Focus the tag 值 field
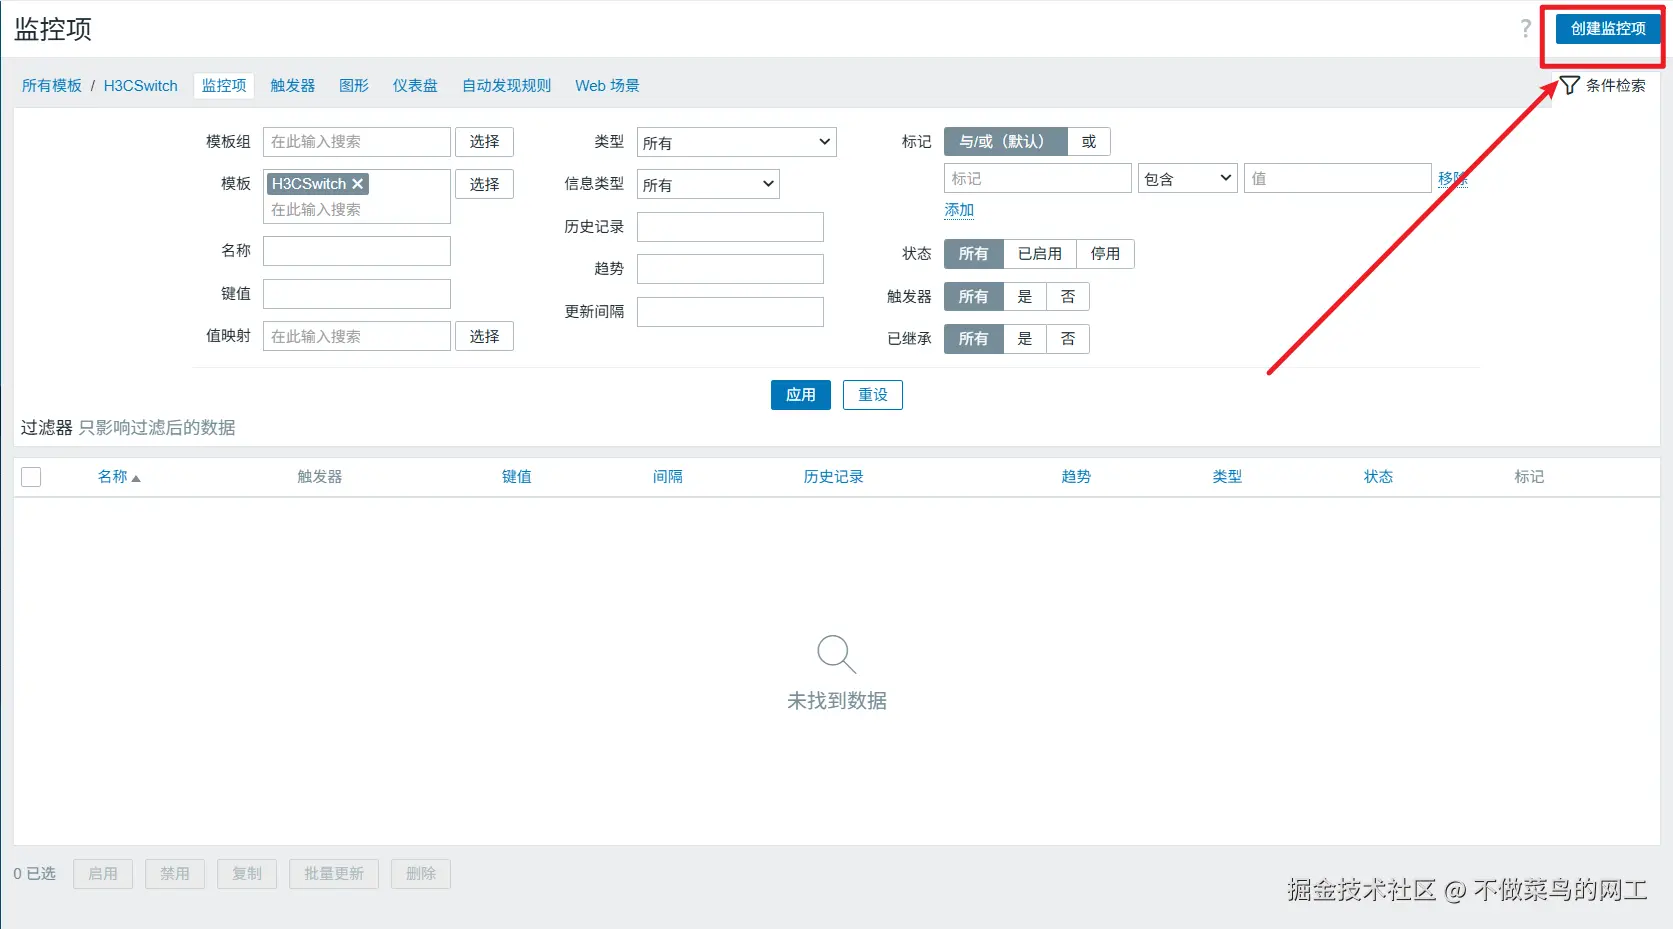The image size is (1673, 929). coord(1338,178)
